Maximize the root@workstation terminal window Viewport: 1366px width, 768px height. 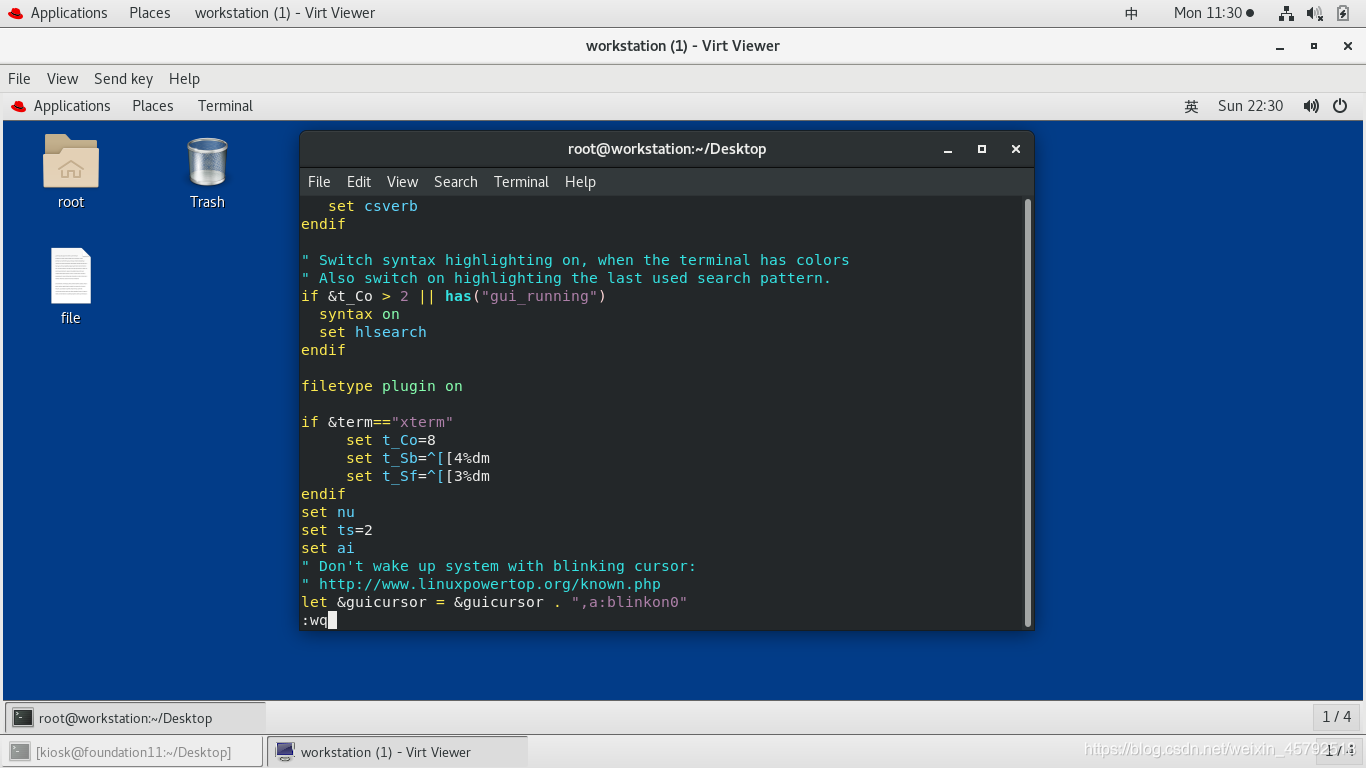[x=982, y=149]
